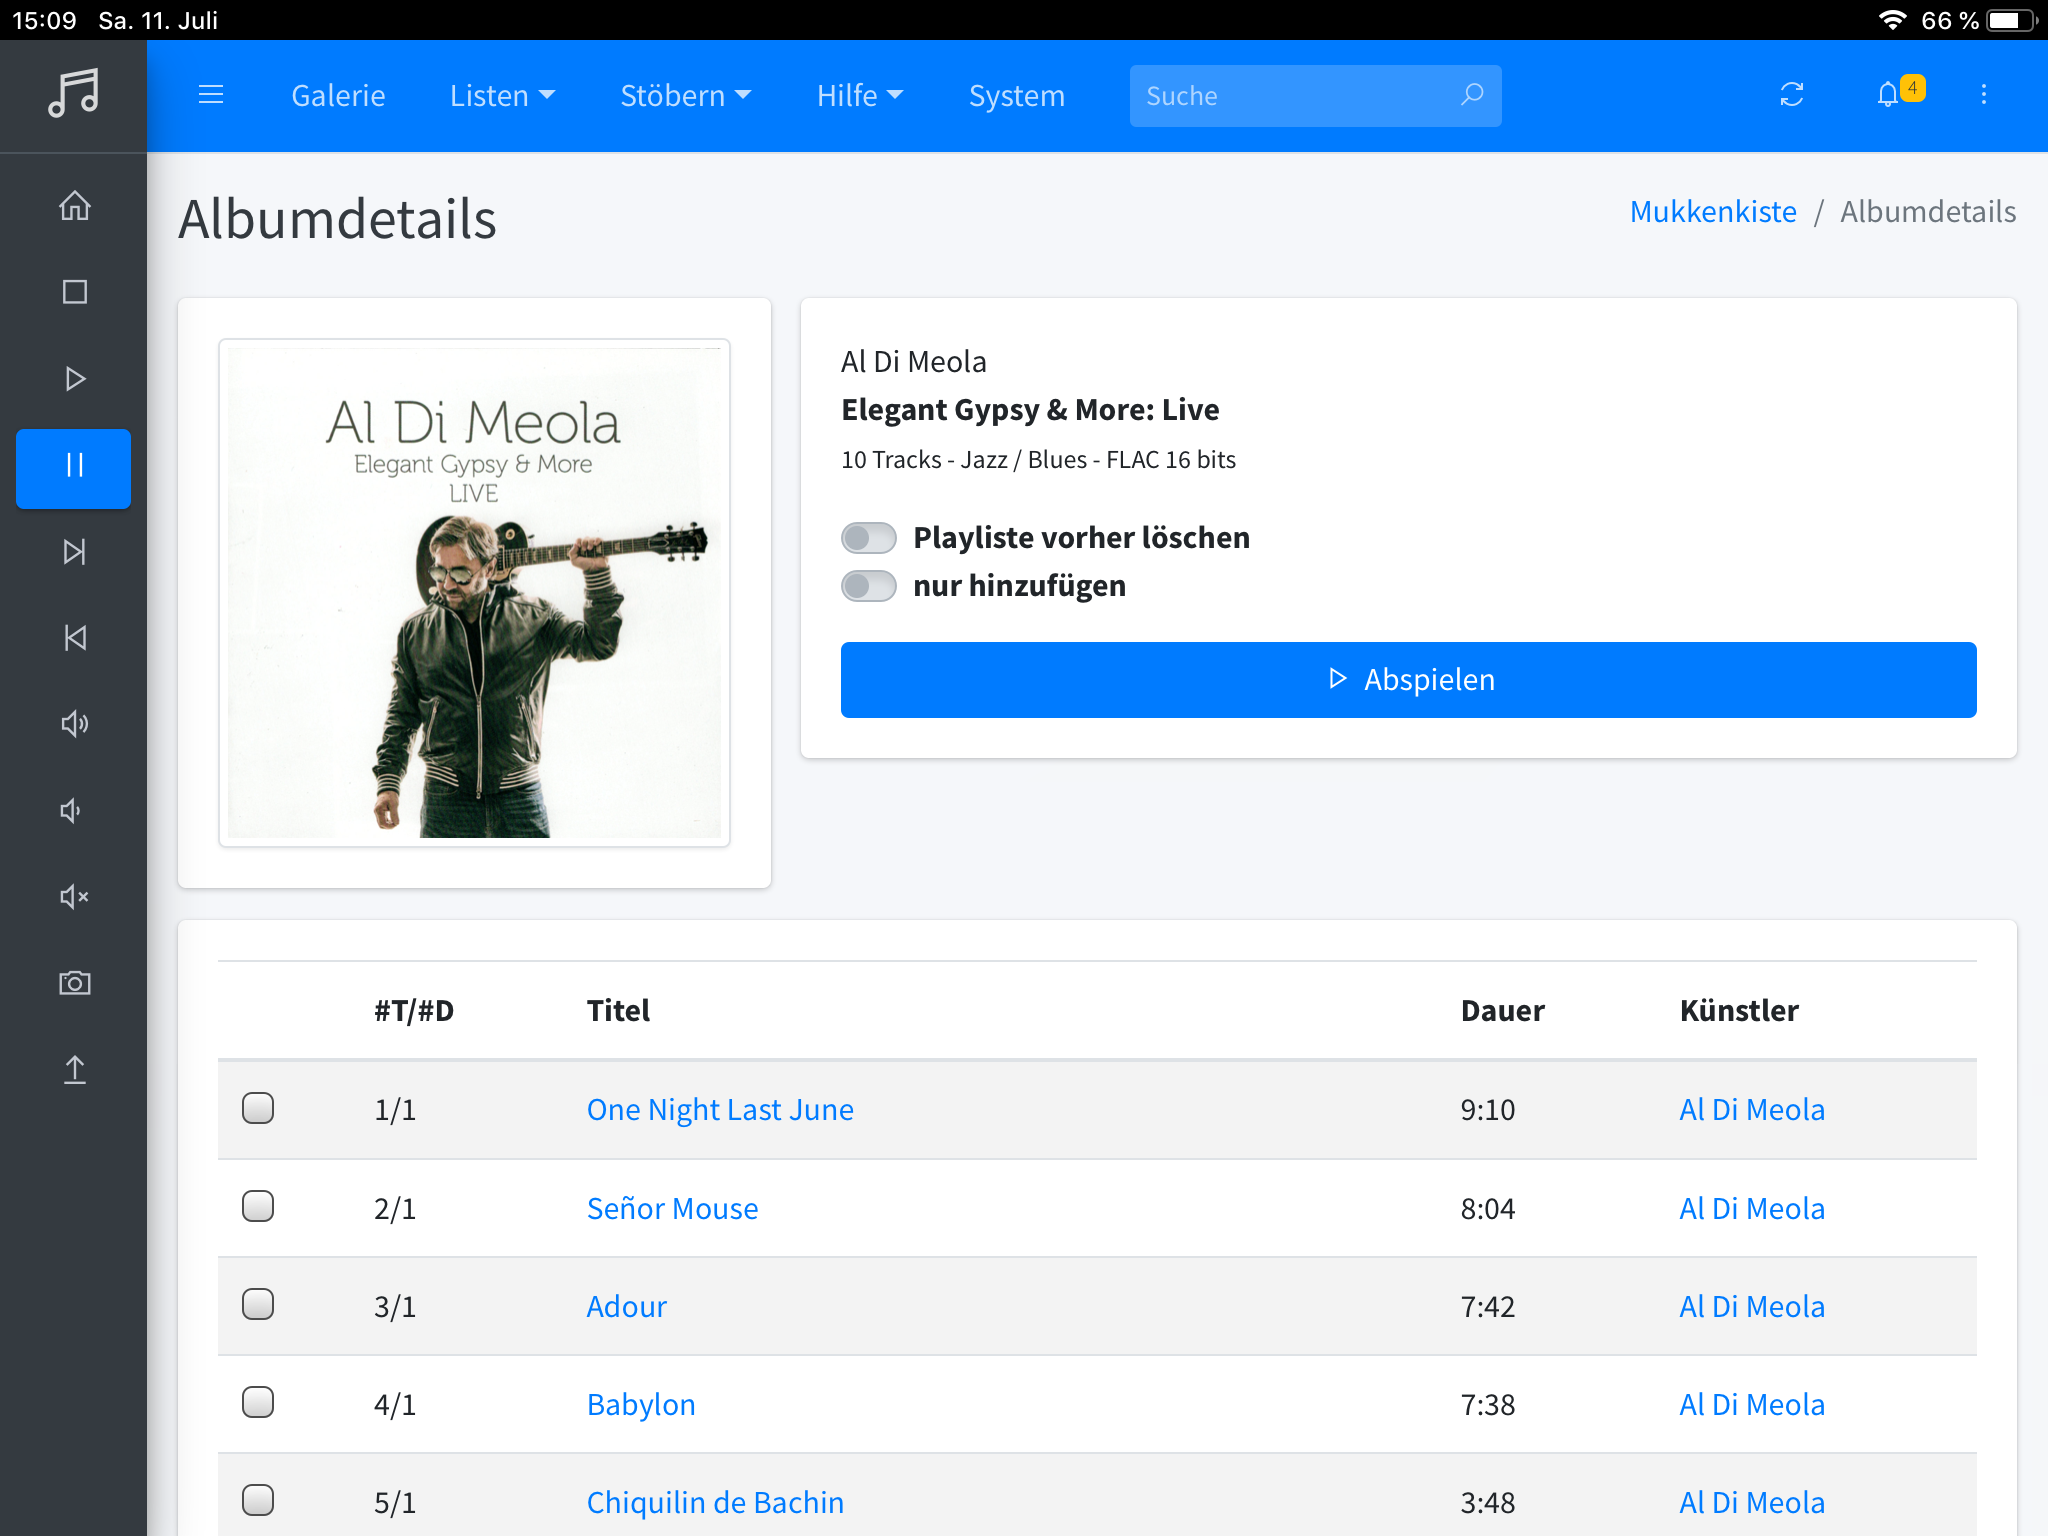Check the box for Adour
Viewport: 2048px width, 1536px height.
tap(258, 1304)
